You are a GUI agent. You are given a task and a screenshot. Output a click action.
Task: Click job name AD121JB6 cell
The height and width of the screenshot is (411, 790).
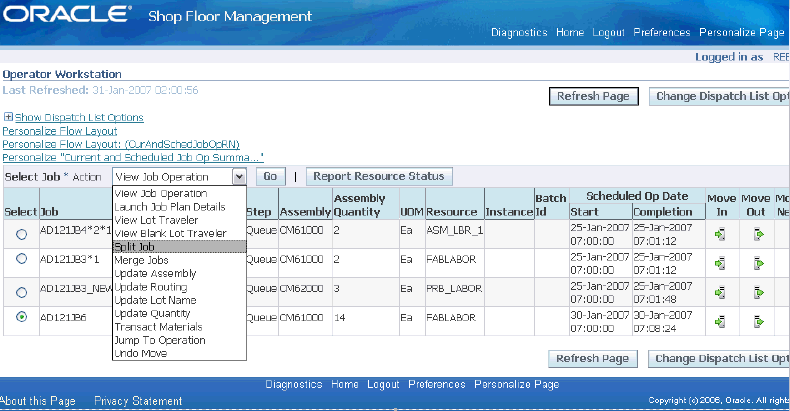63,318
